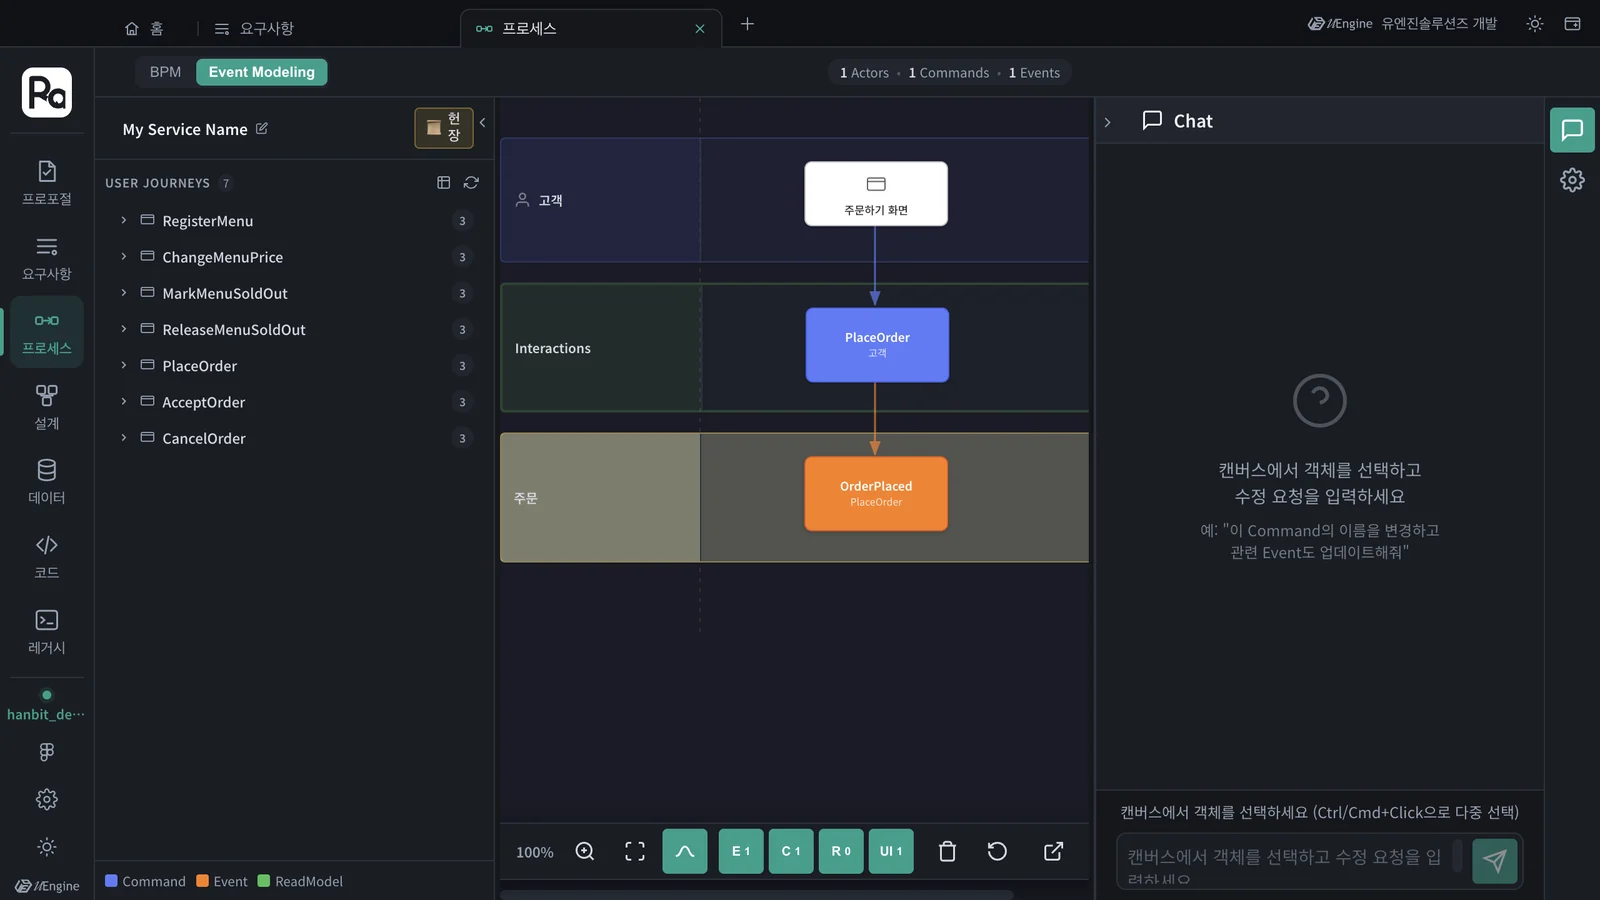
Task: Switch to BPM view
Action: click(166, 72)
